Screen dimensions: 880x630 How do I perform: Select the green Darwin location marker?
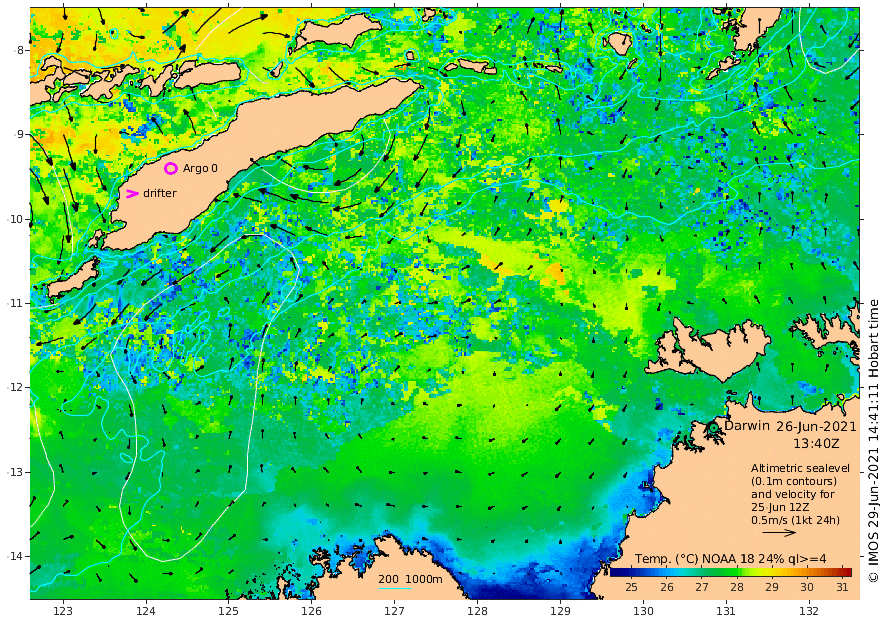[x=713, y=427]
